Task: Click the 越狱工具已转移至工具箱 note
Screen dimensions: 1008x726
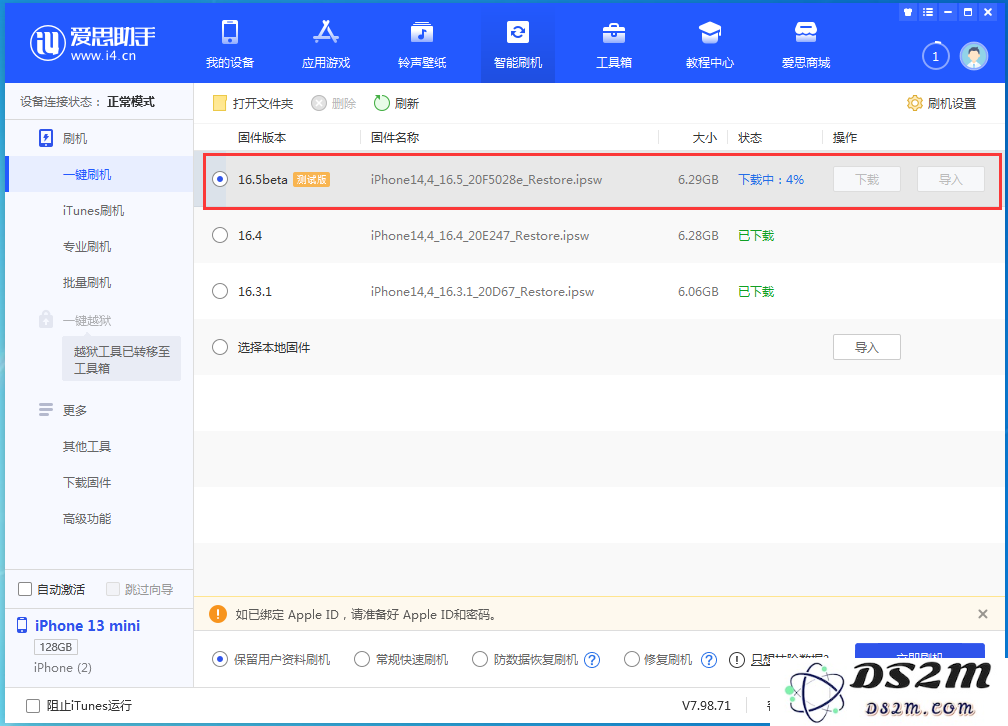Action: [122, 359]
